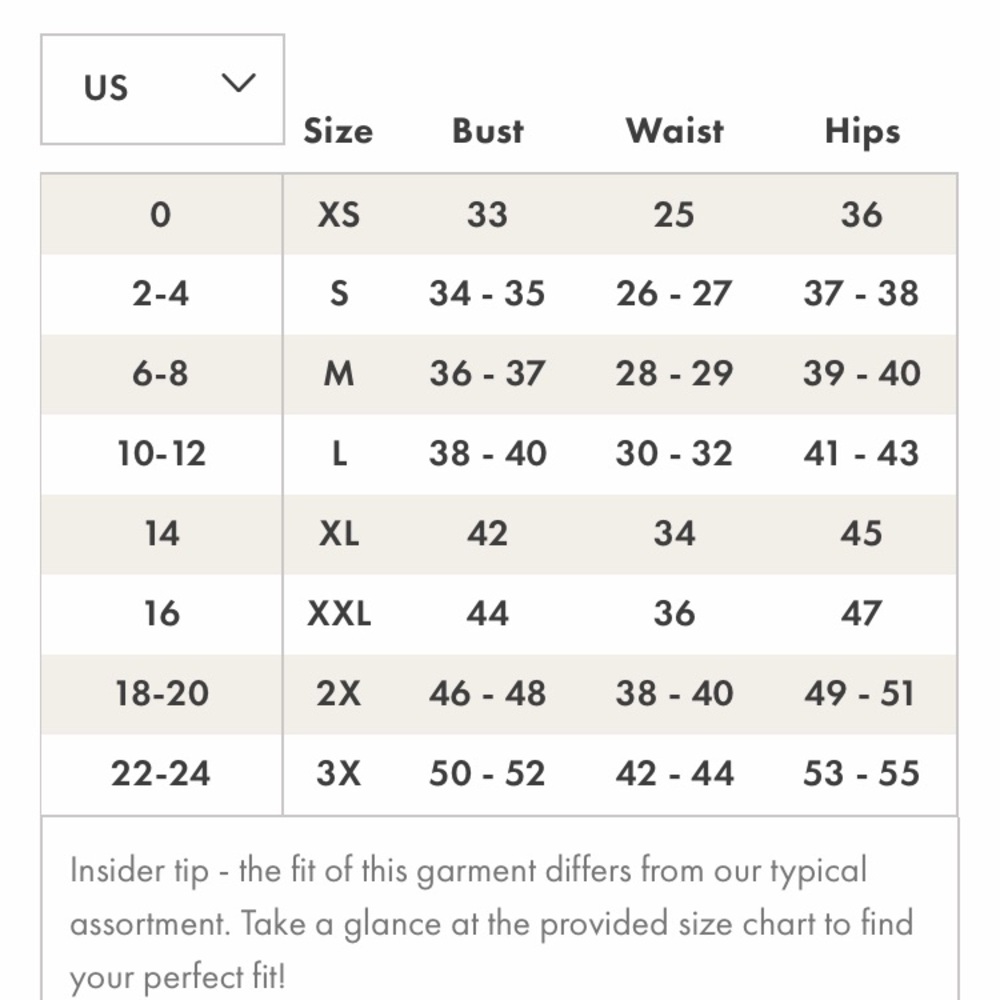Select the Size column header
This screenshot has height=1000, width=1000.
pyautogui.click(x=338, y=131)
